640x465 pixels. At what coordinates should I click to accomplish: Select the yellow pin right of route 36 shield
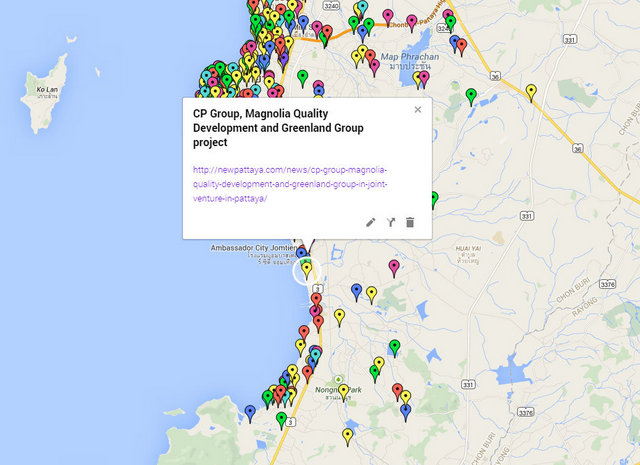tap(531, 92)
